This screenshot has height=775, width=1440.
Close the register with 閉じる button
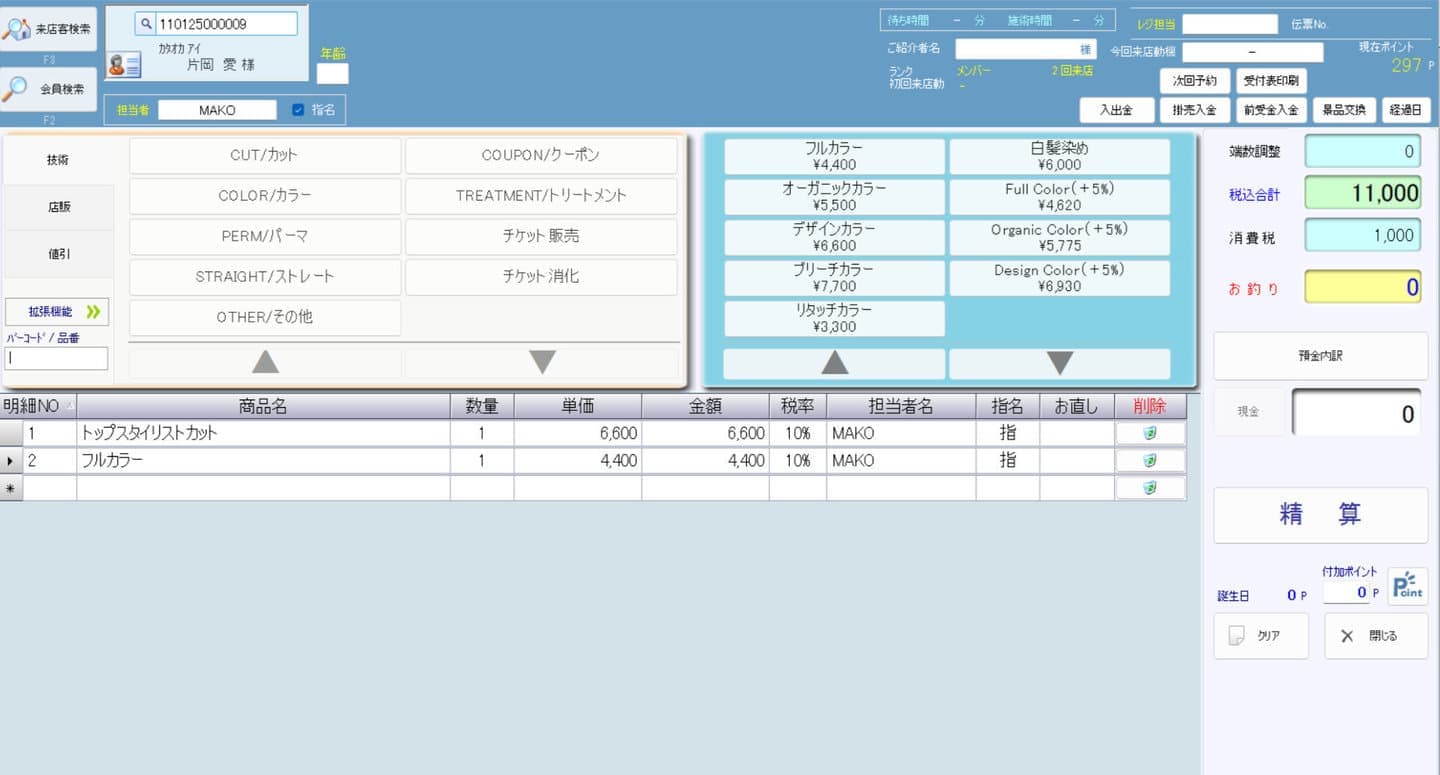point(1375,636)
